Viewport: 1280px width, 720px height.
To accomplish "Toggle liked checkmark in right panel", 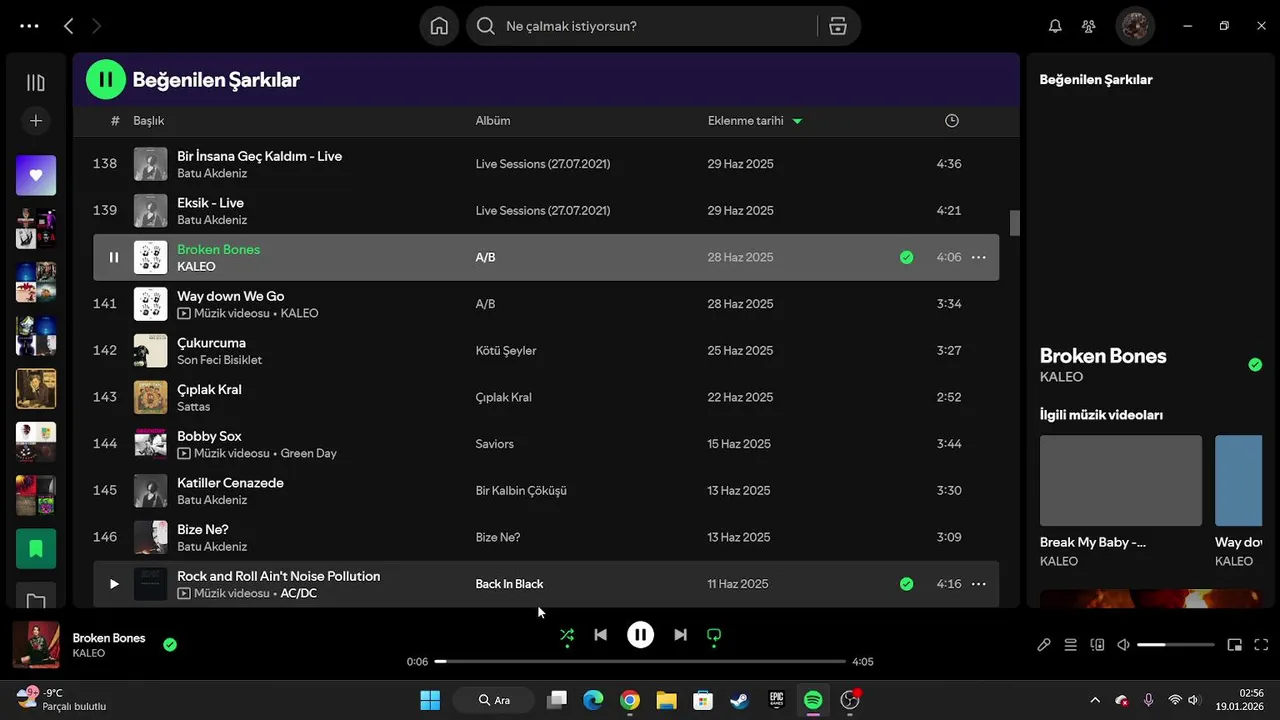I will point(1255,365).
